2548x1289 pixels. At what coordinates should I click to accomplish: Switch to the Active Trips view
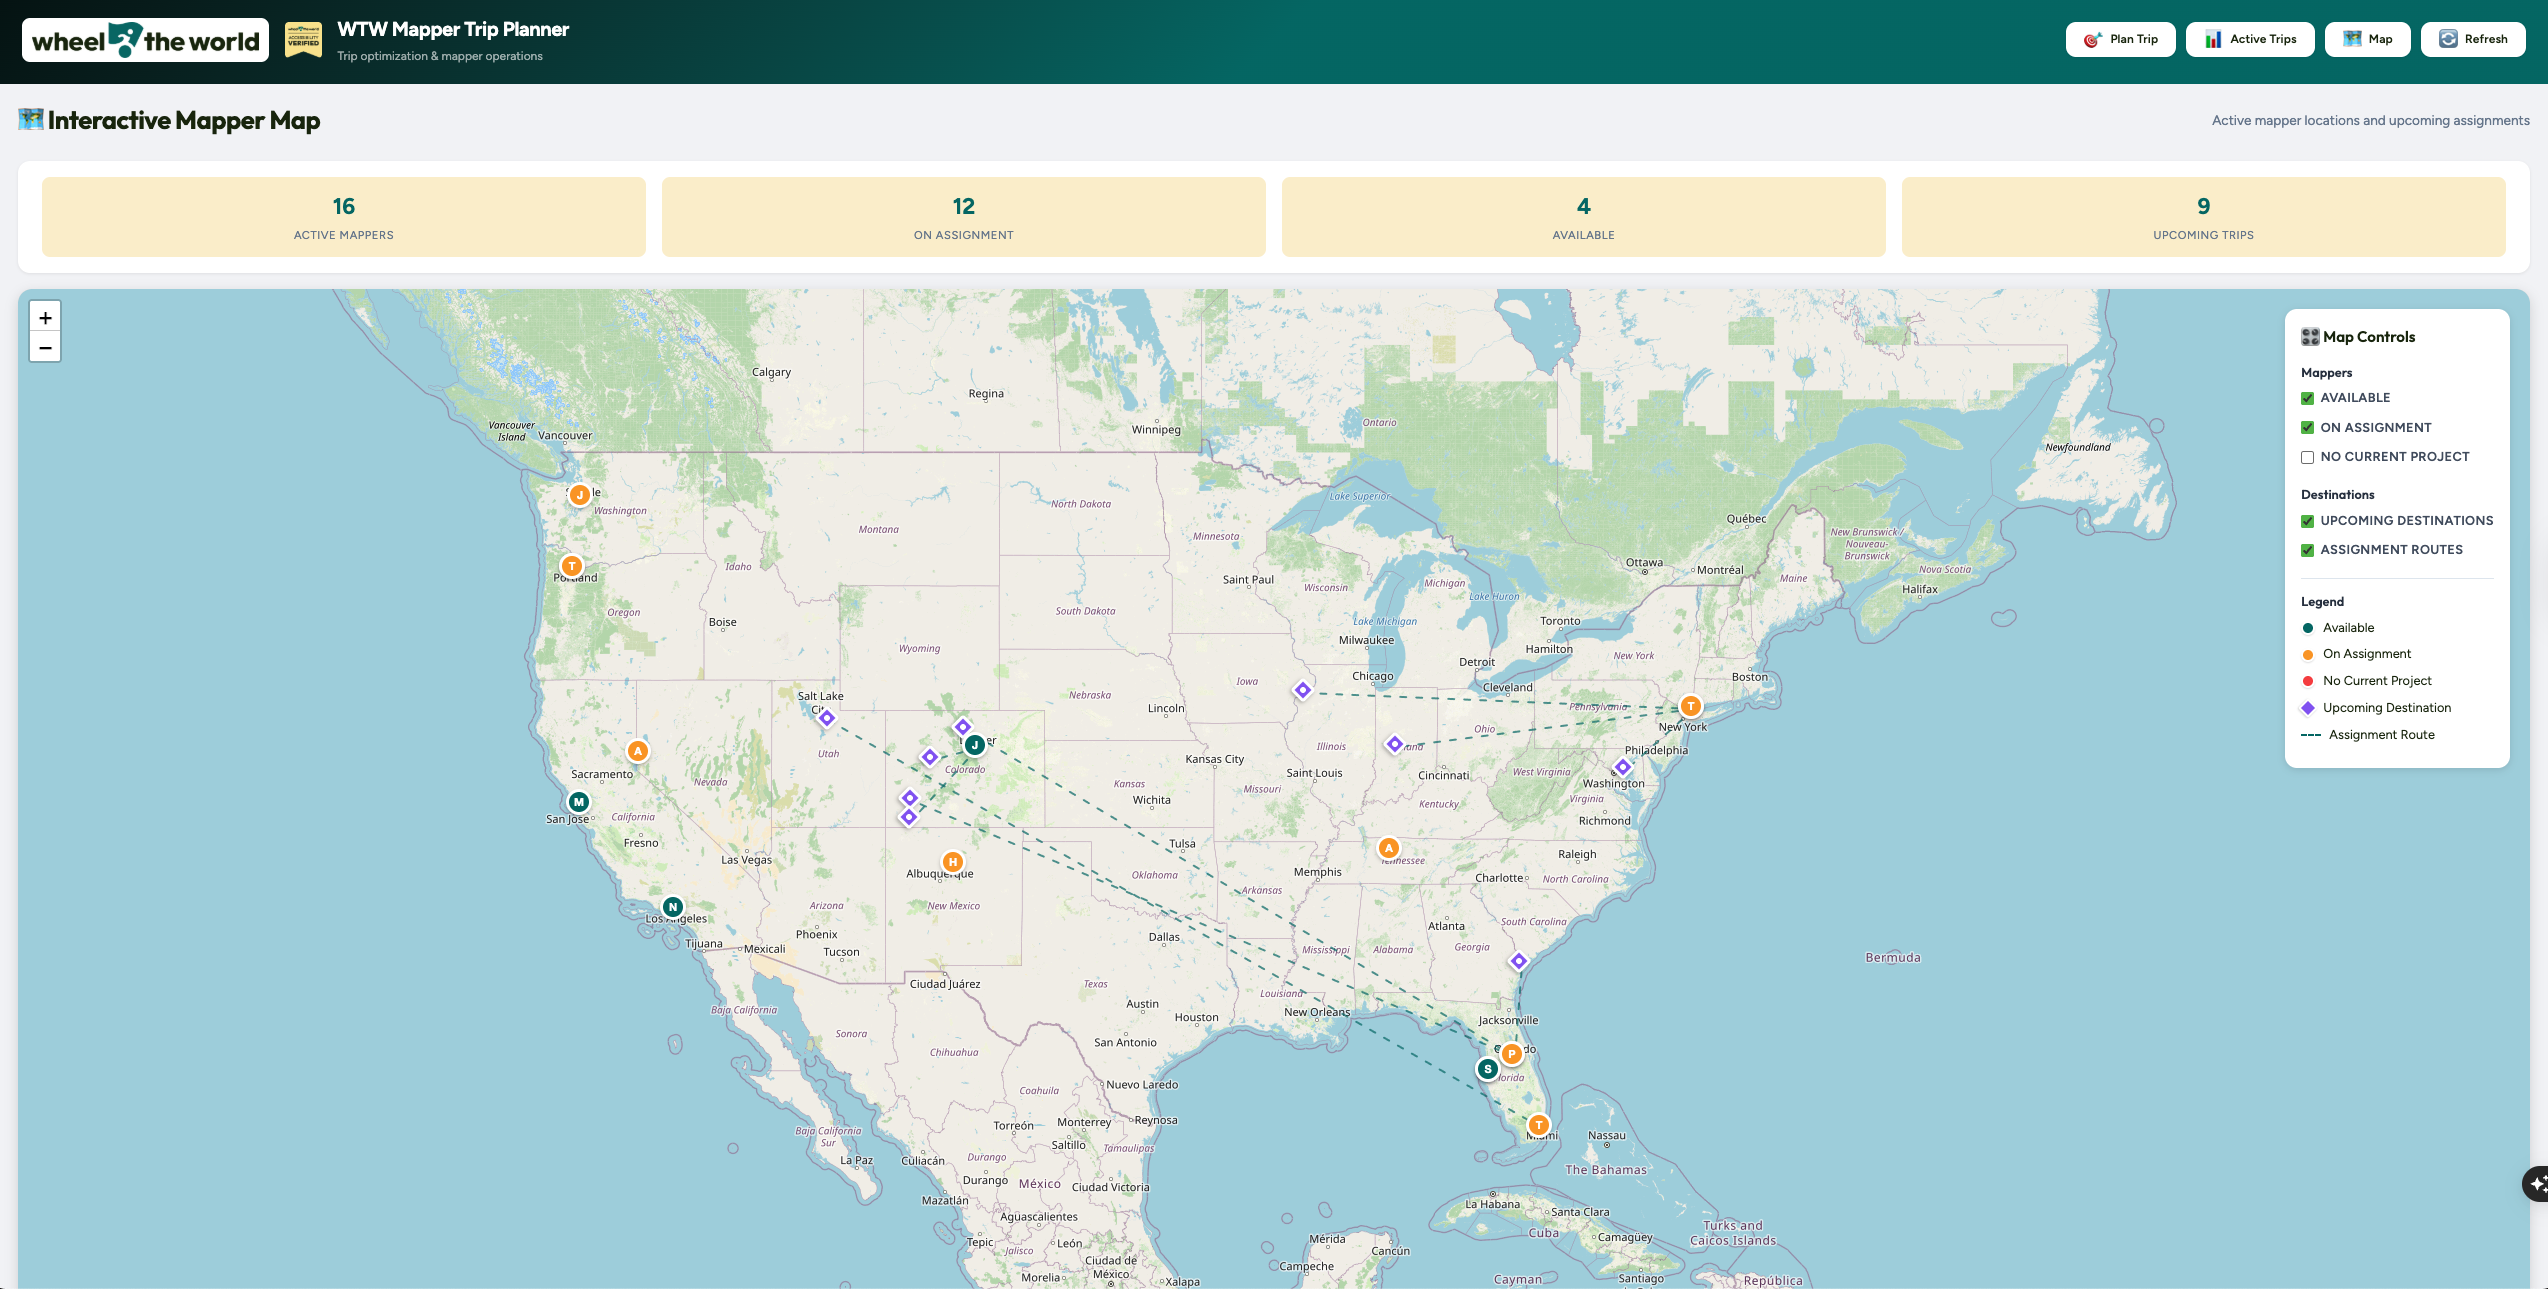[x=2250, y=39]
